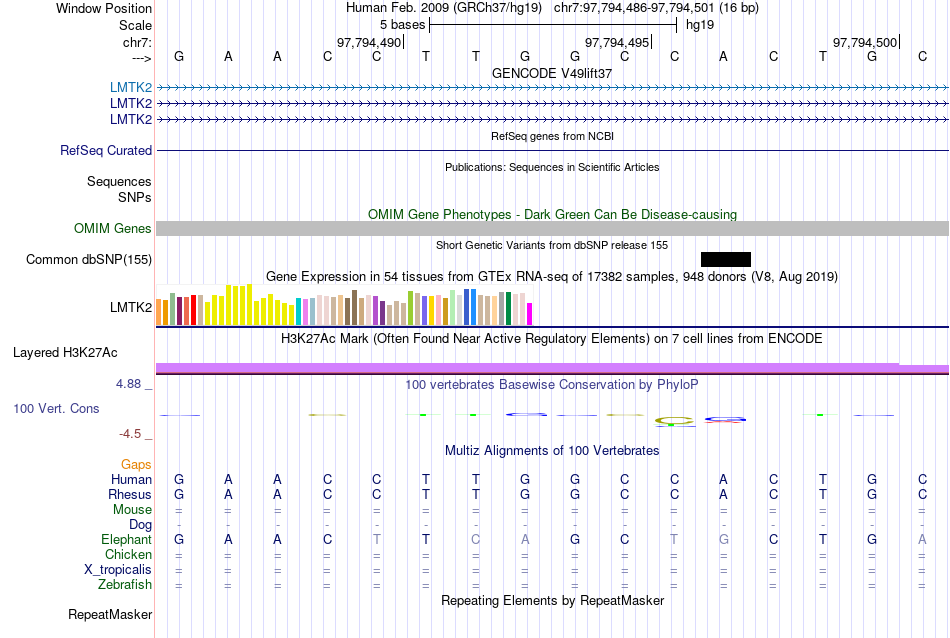
Task: Click the purple H3K27Ac signal band
Action: point(552,368)
